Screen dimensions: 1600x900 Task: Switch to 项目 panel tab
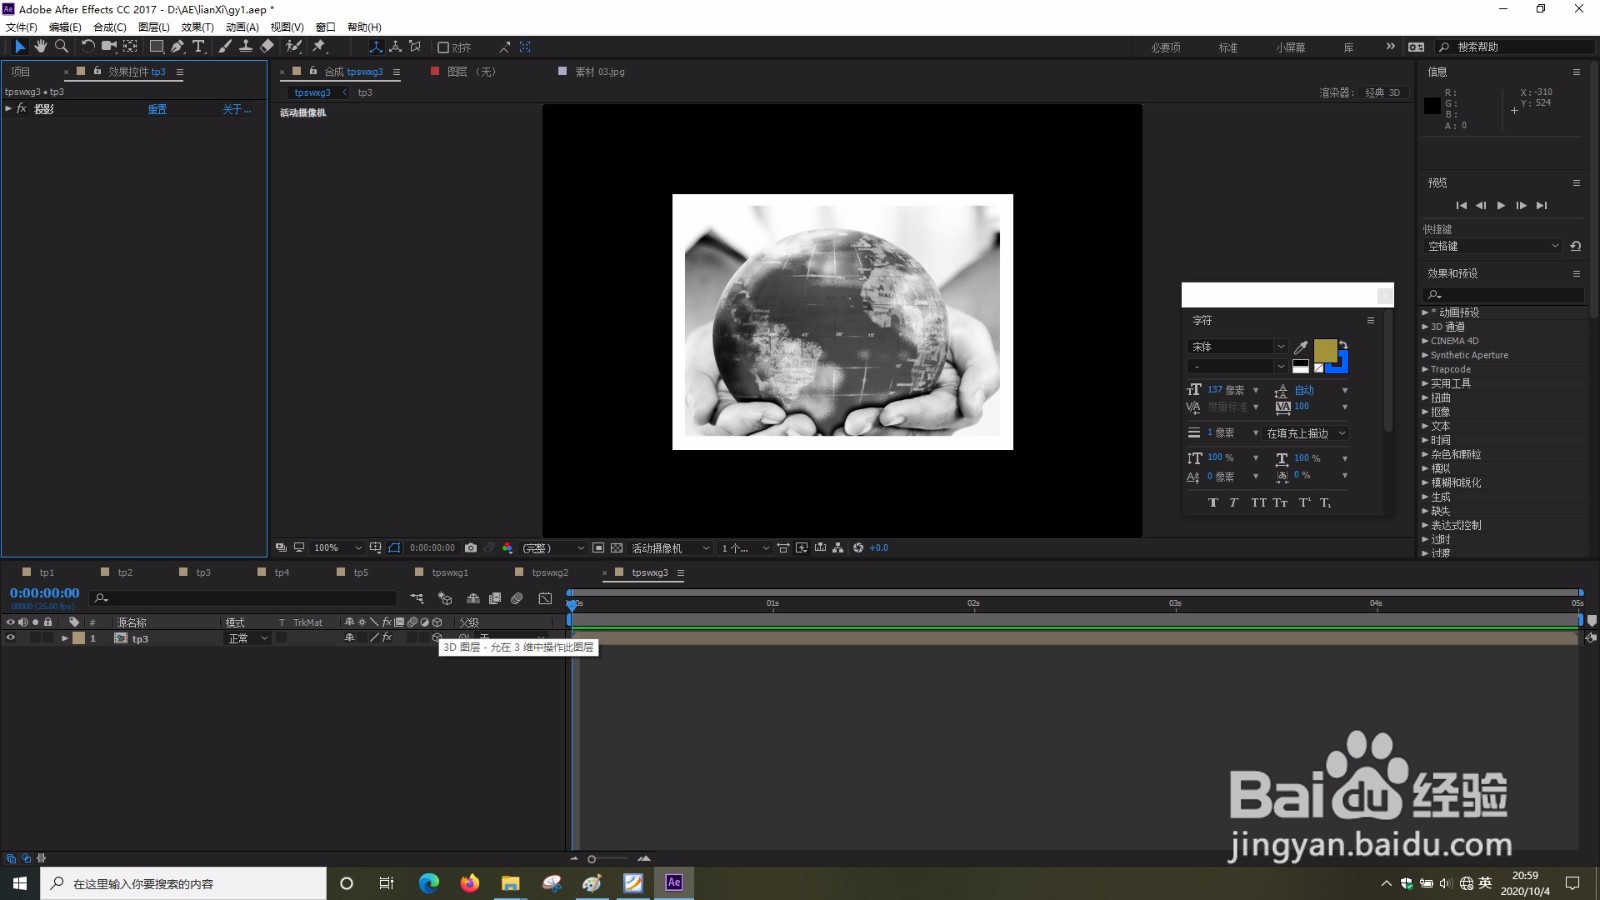click(x=21, y=72)
